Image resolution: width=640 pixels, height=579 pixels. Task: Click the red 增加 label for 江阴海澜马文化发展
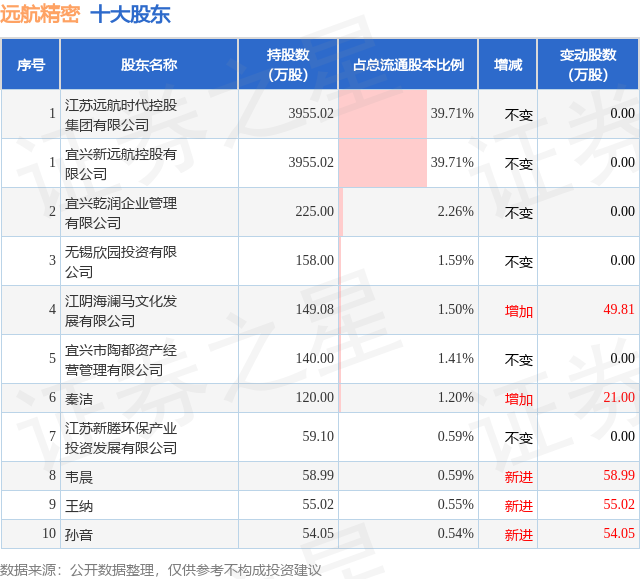[x=518, y=311]
